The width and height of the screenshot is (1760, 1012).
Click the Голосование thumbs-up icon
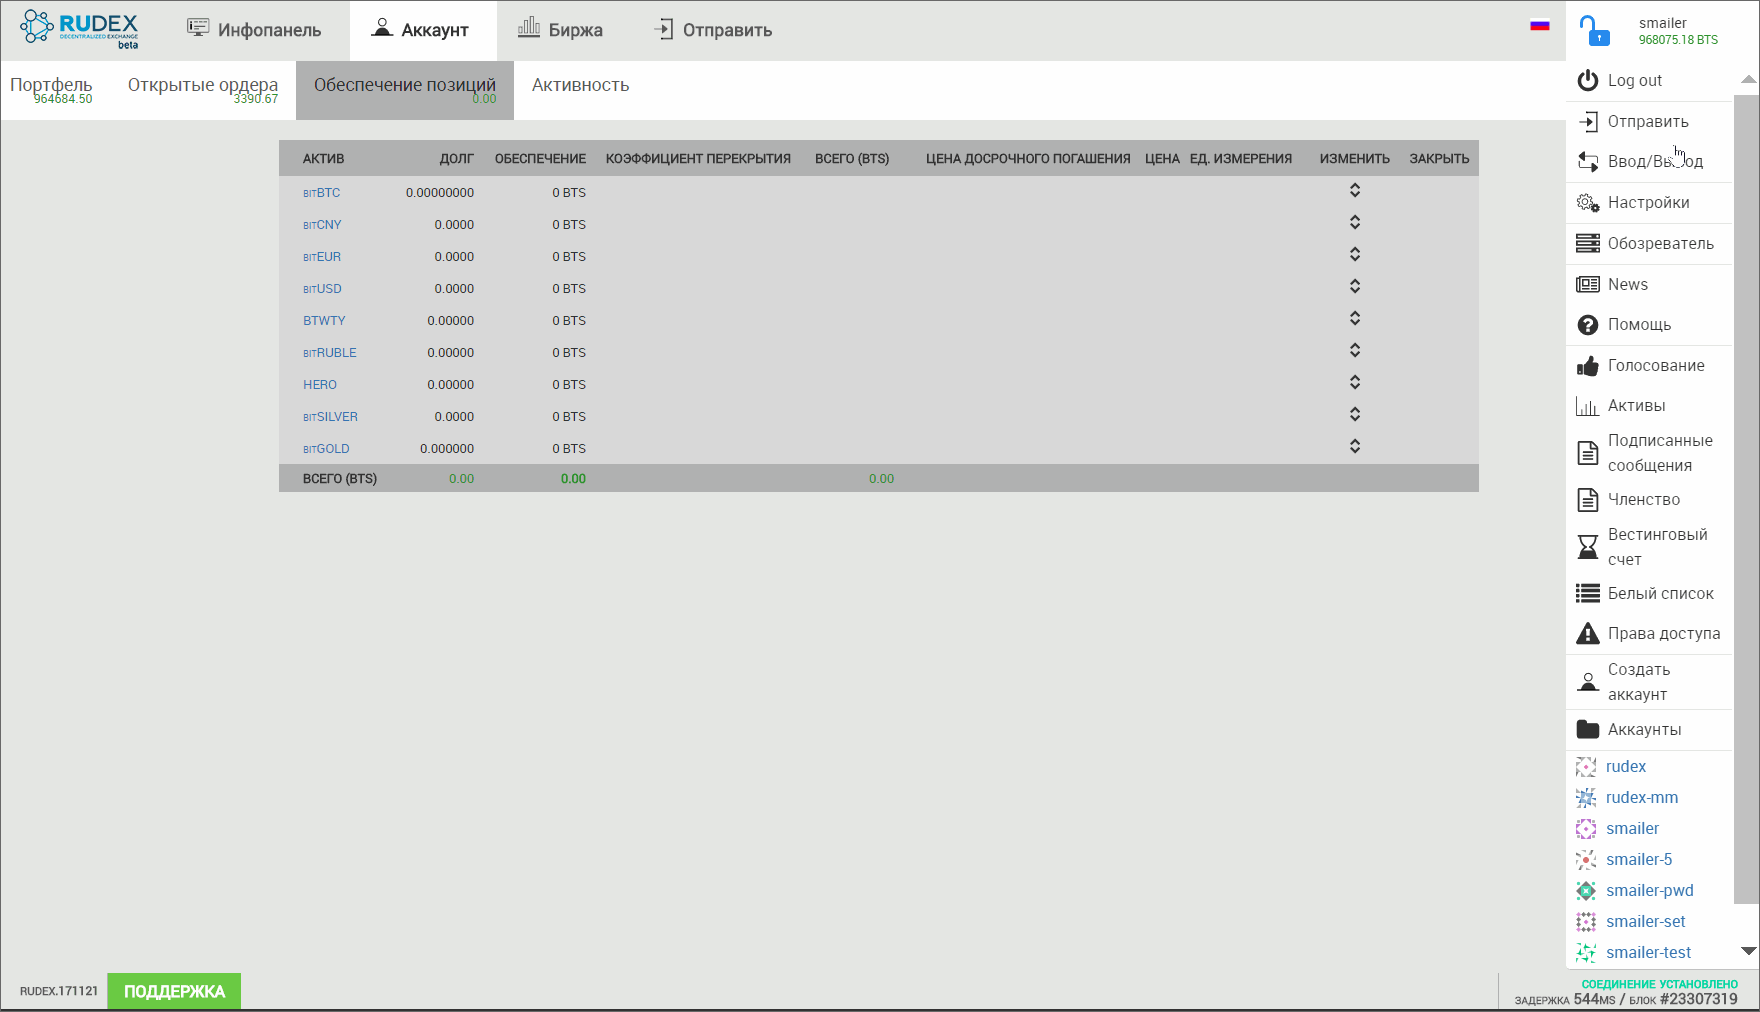pyautogui.click(x=1588, y=365)
